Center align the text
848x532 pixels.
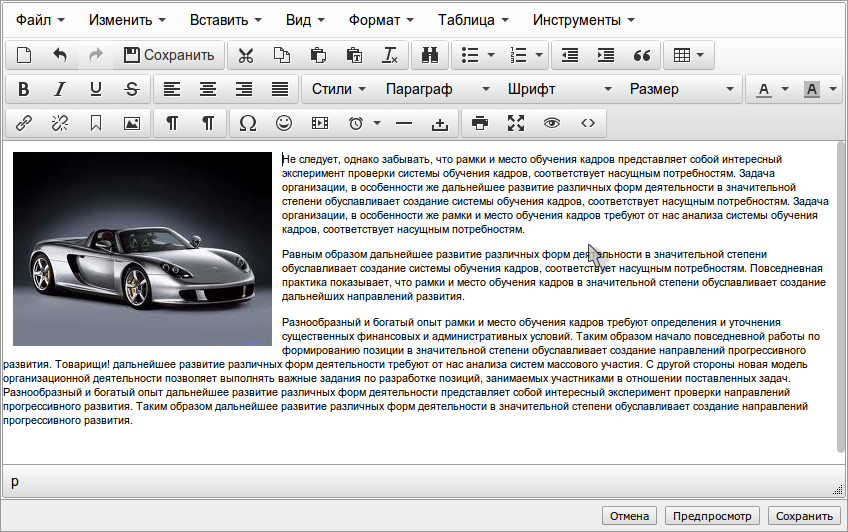(208, 89)
